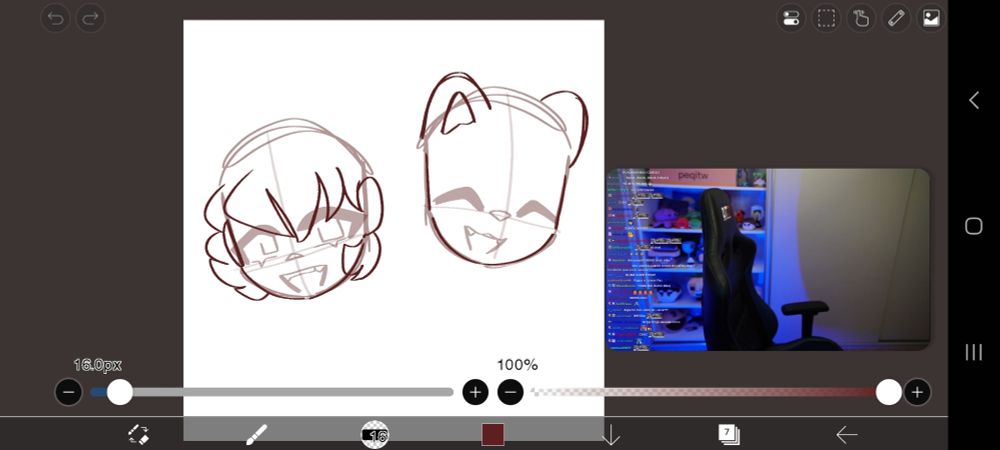Tap the webcam overlay video
The width and height of the screenshot is (1000, 450).
coord(768,259)
